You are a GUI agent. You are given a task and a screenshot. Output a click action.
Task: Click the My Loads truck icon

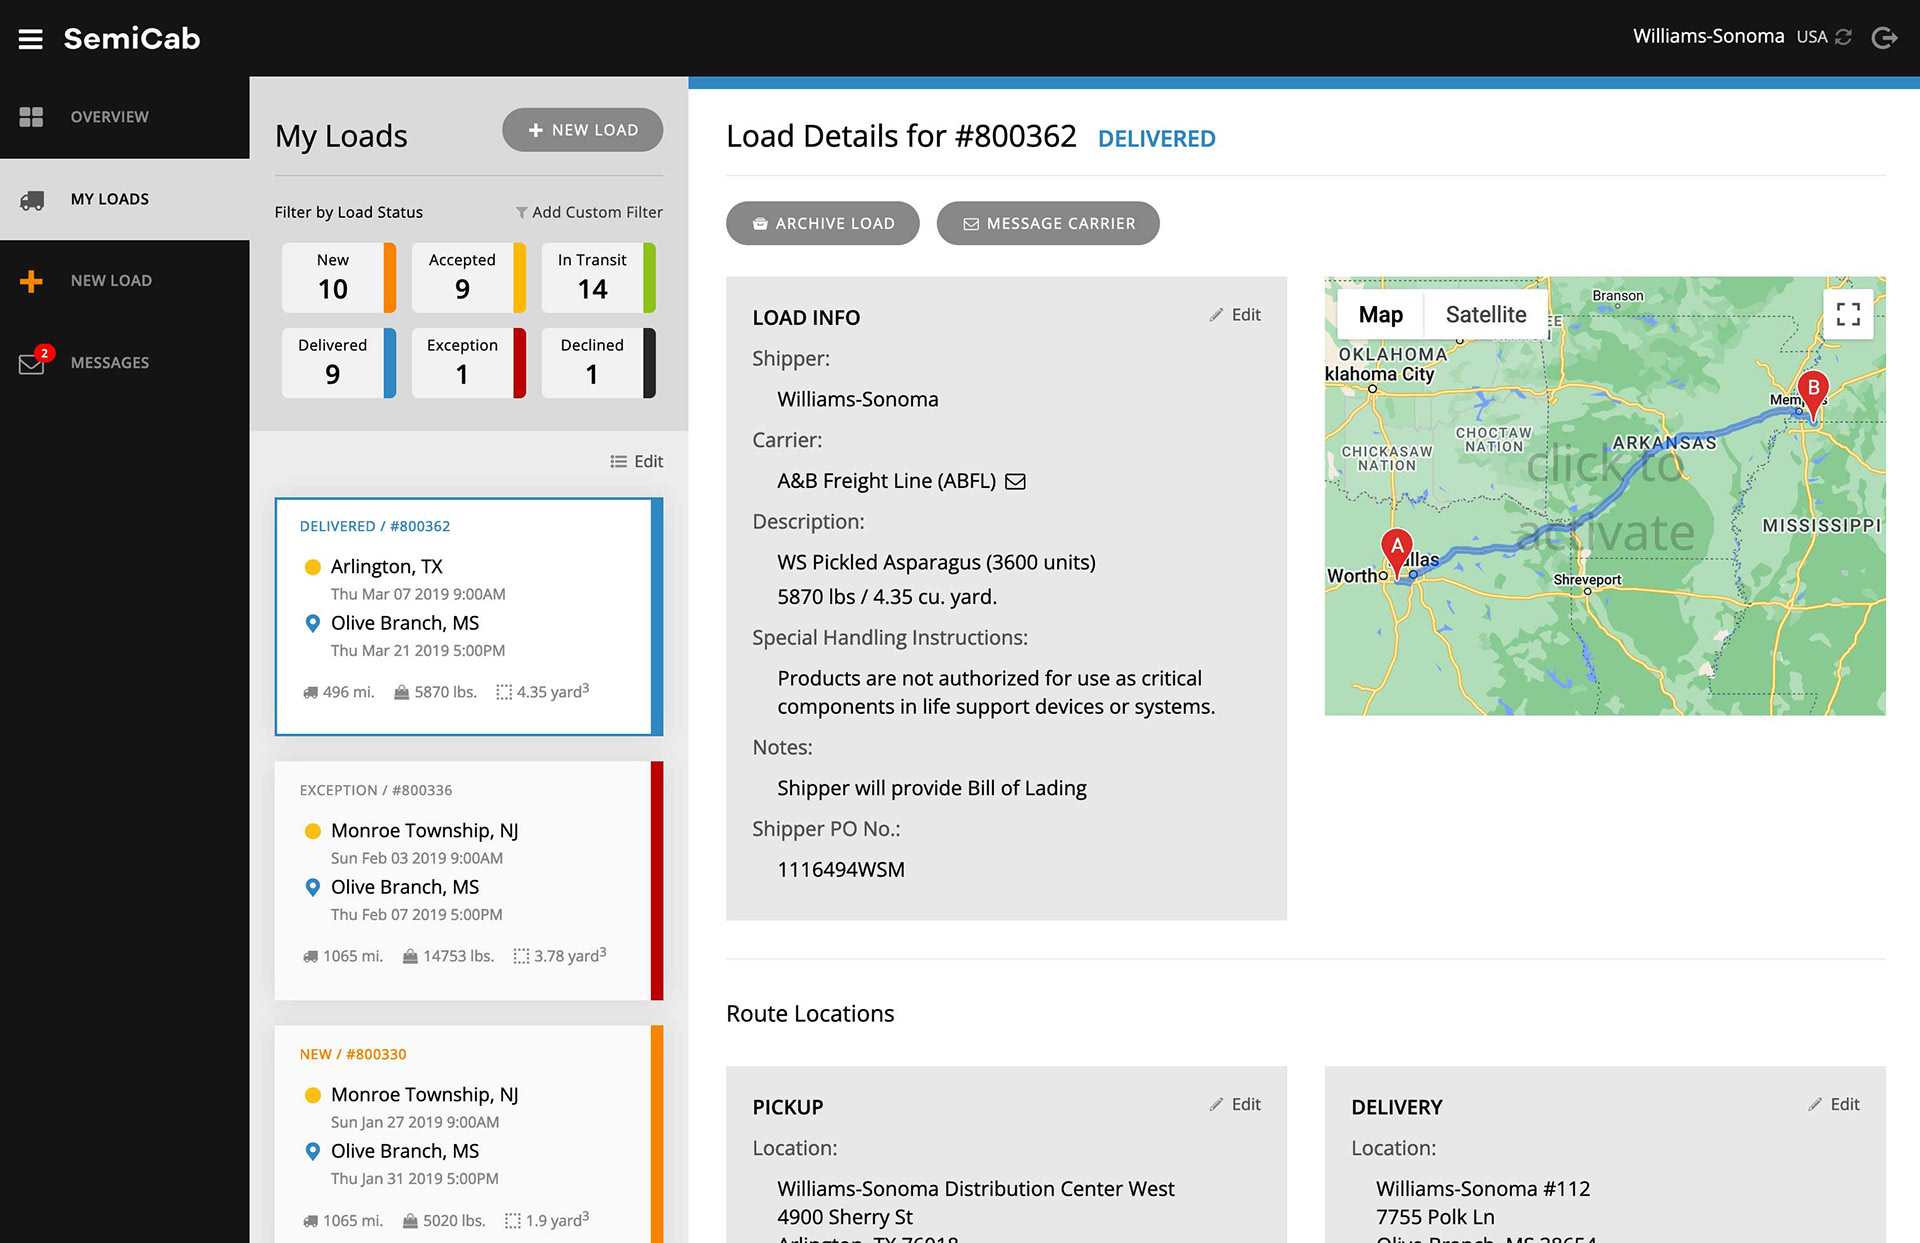(31, 200)
